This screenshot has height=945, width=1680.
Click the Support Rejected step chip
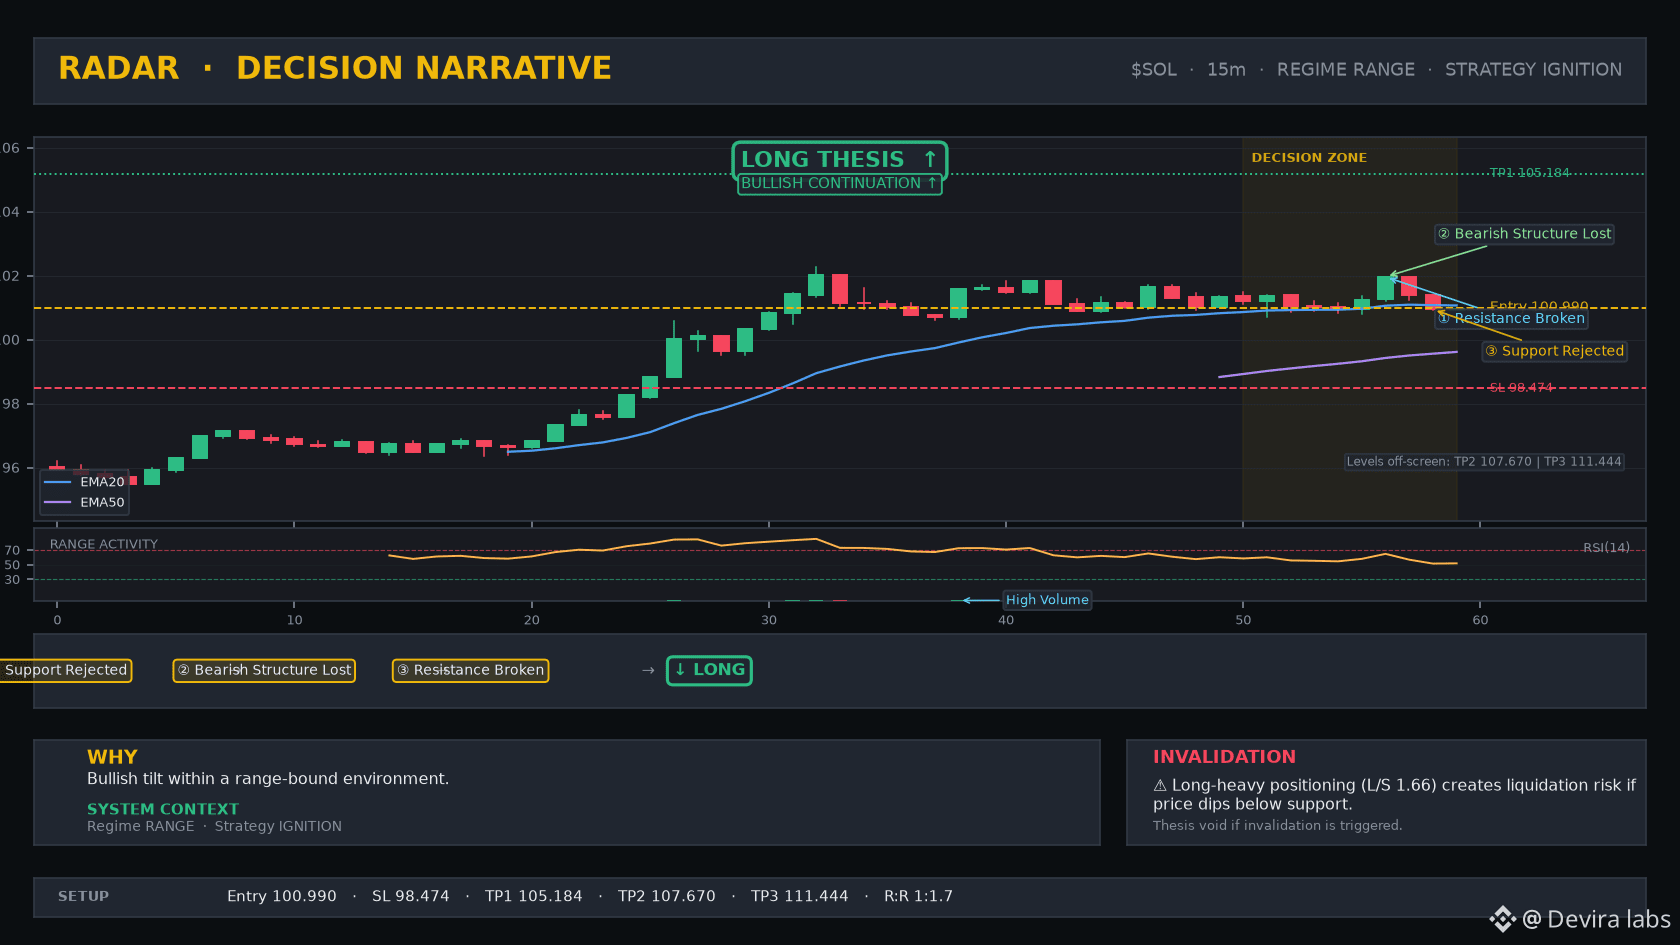65,670
